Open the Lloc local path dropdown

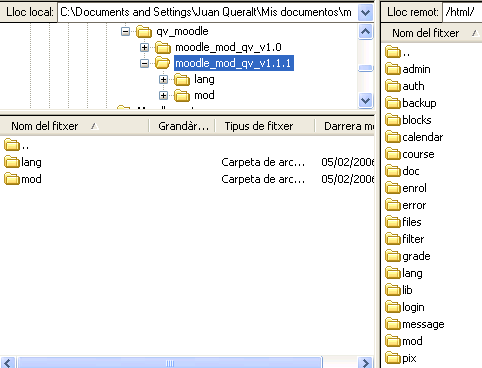tap(365, 13)
